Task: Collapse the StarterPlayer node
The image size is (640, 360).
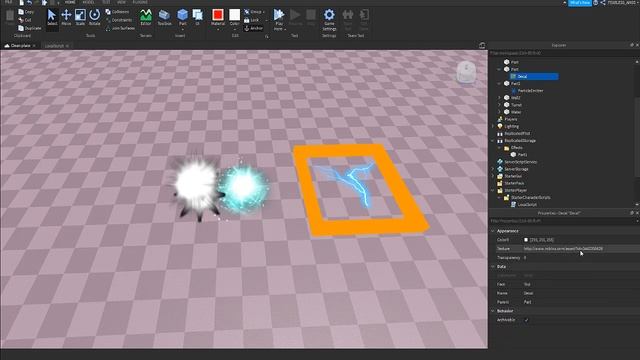Action: coord(493,191)
